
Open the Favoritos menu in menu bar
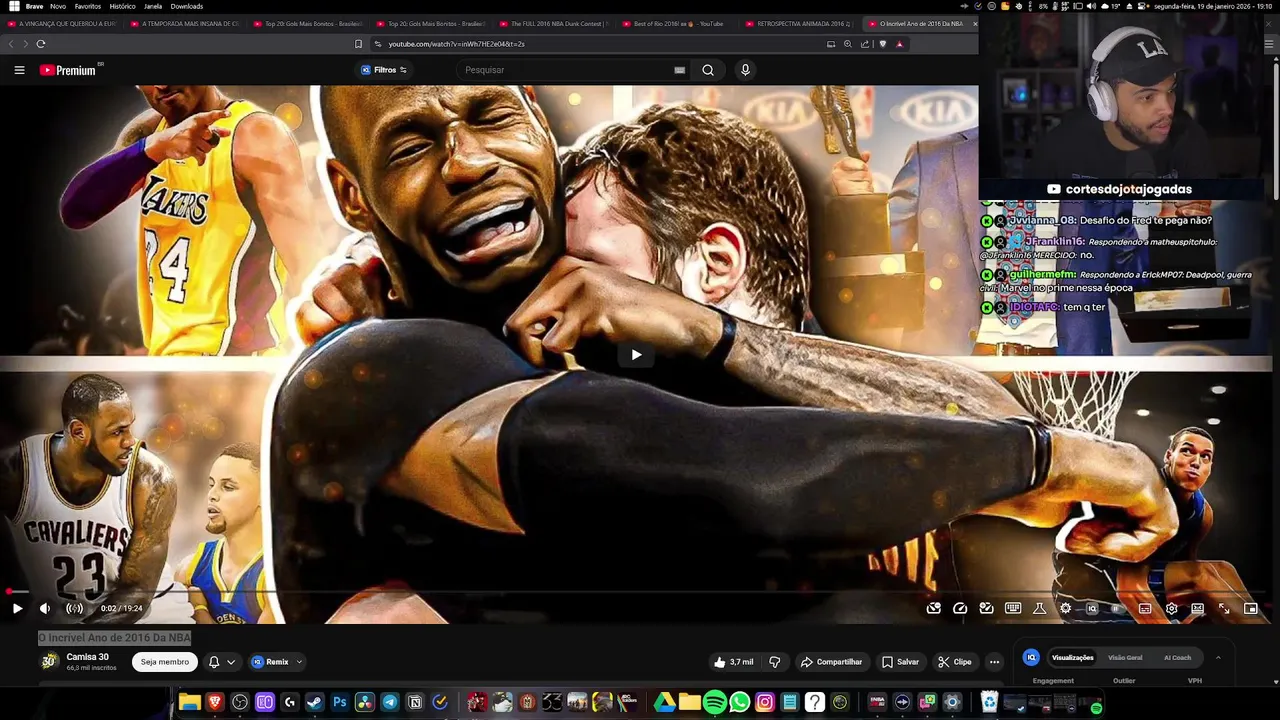88,6
